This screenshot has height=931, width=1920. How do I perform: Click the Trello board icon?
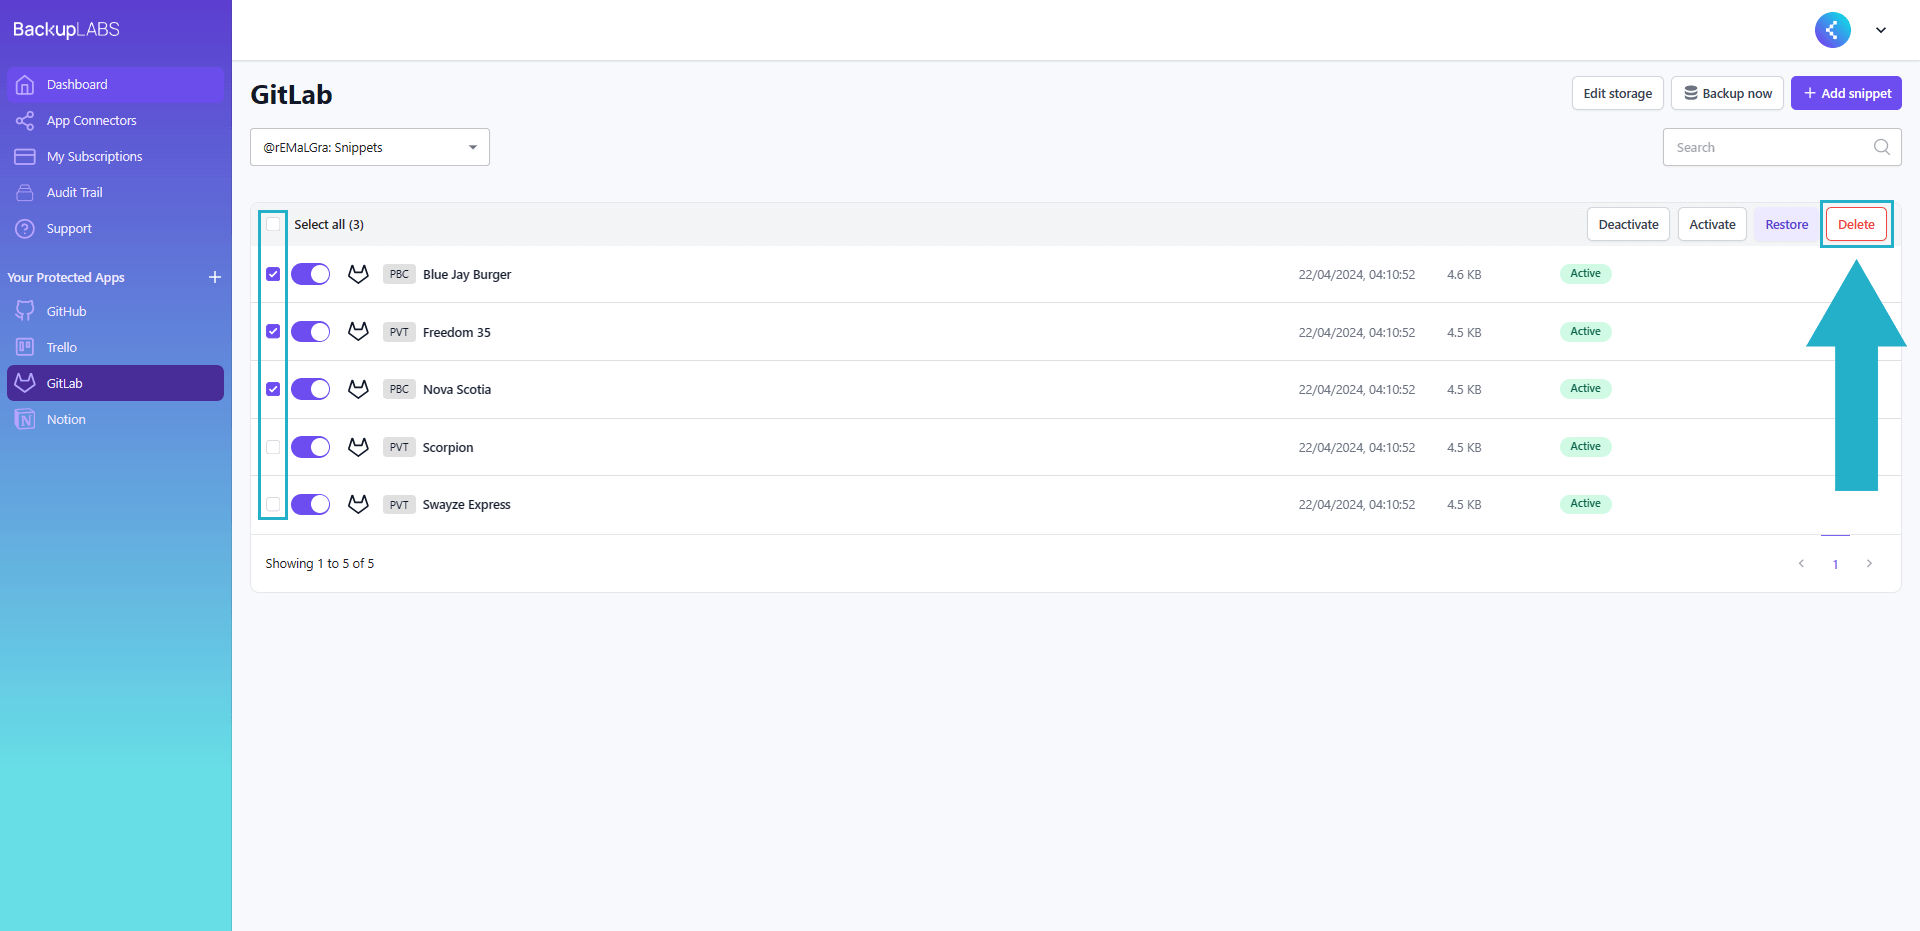(x=25, y=347)
